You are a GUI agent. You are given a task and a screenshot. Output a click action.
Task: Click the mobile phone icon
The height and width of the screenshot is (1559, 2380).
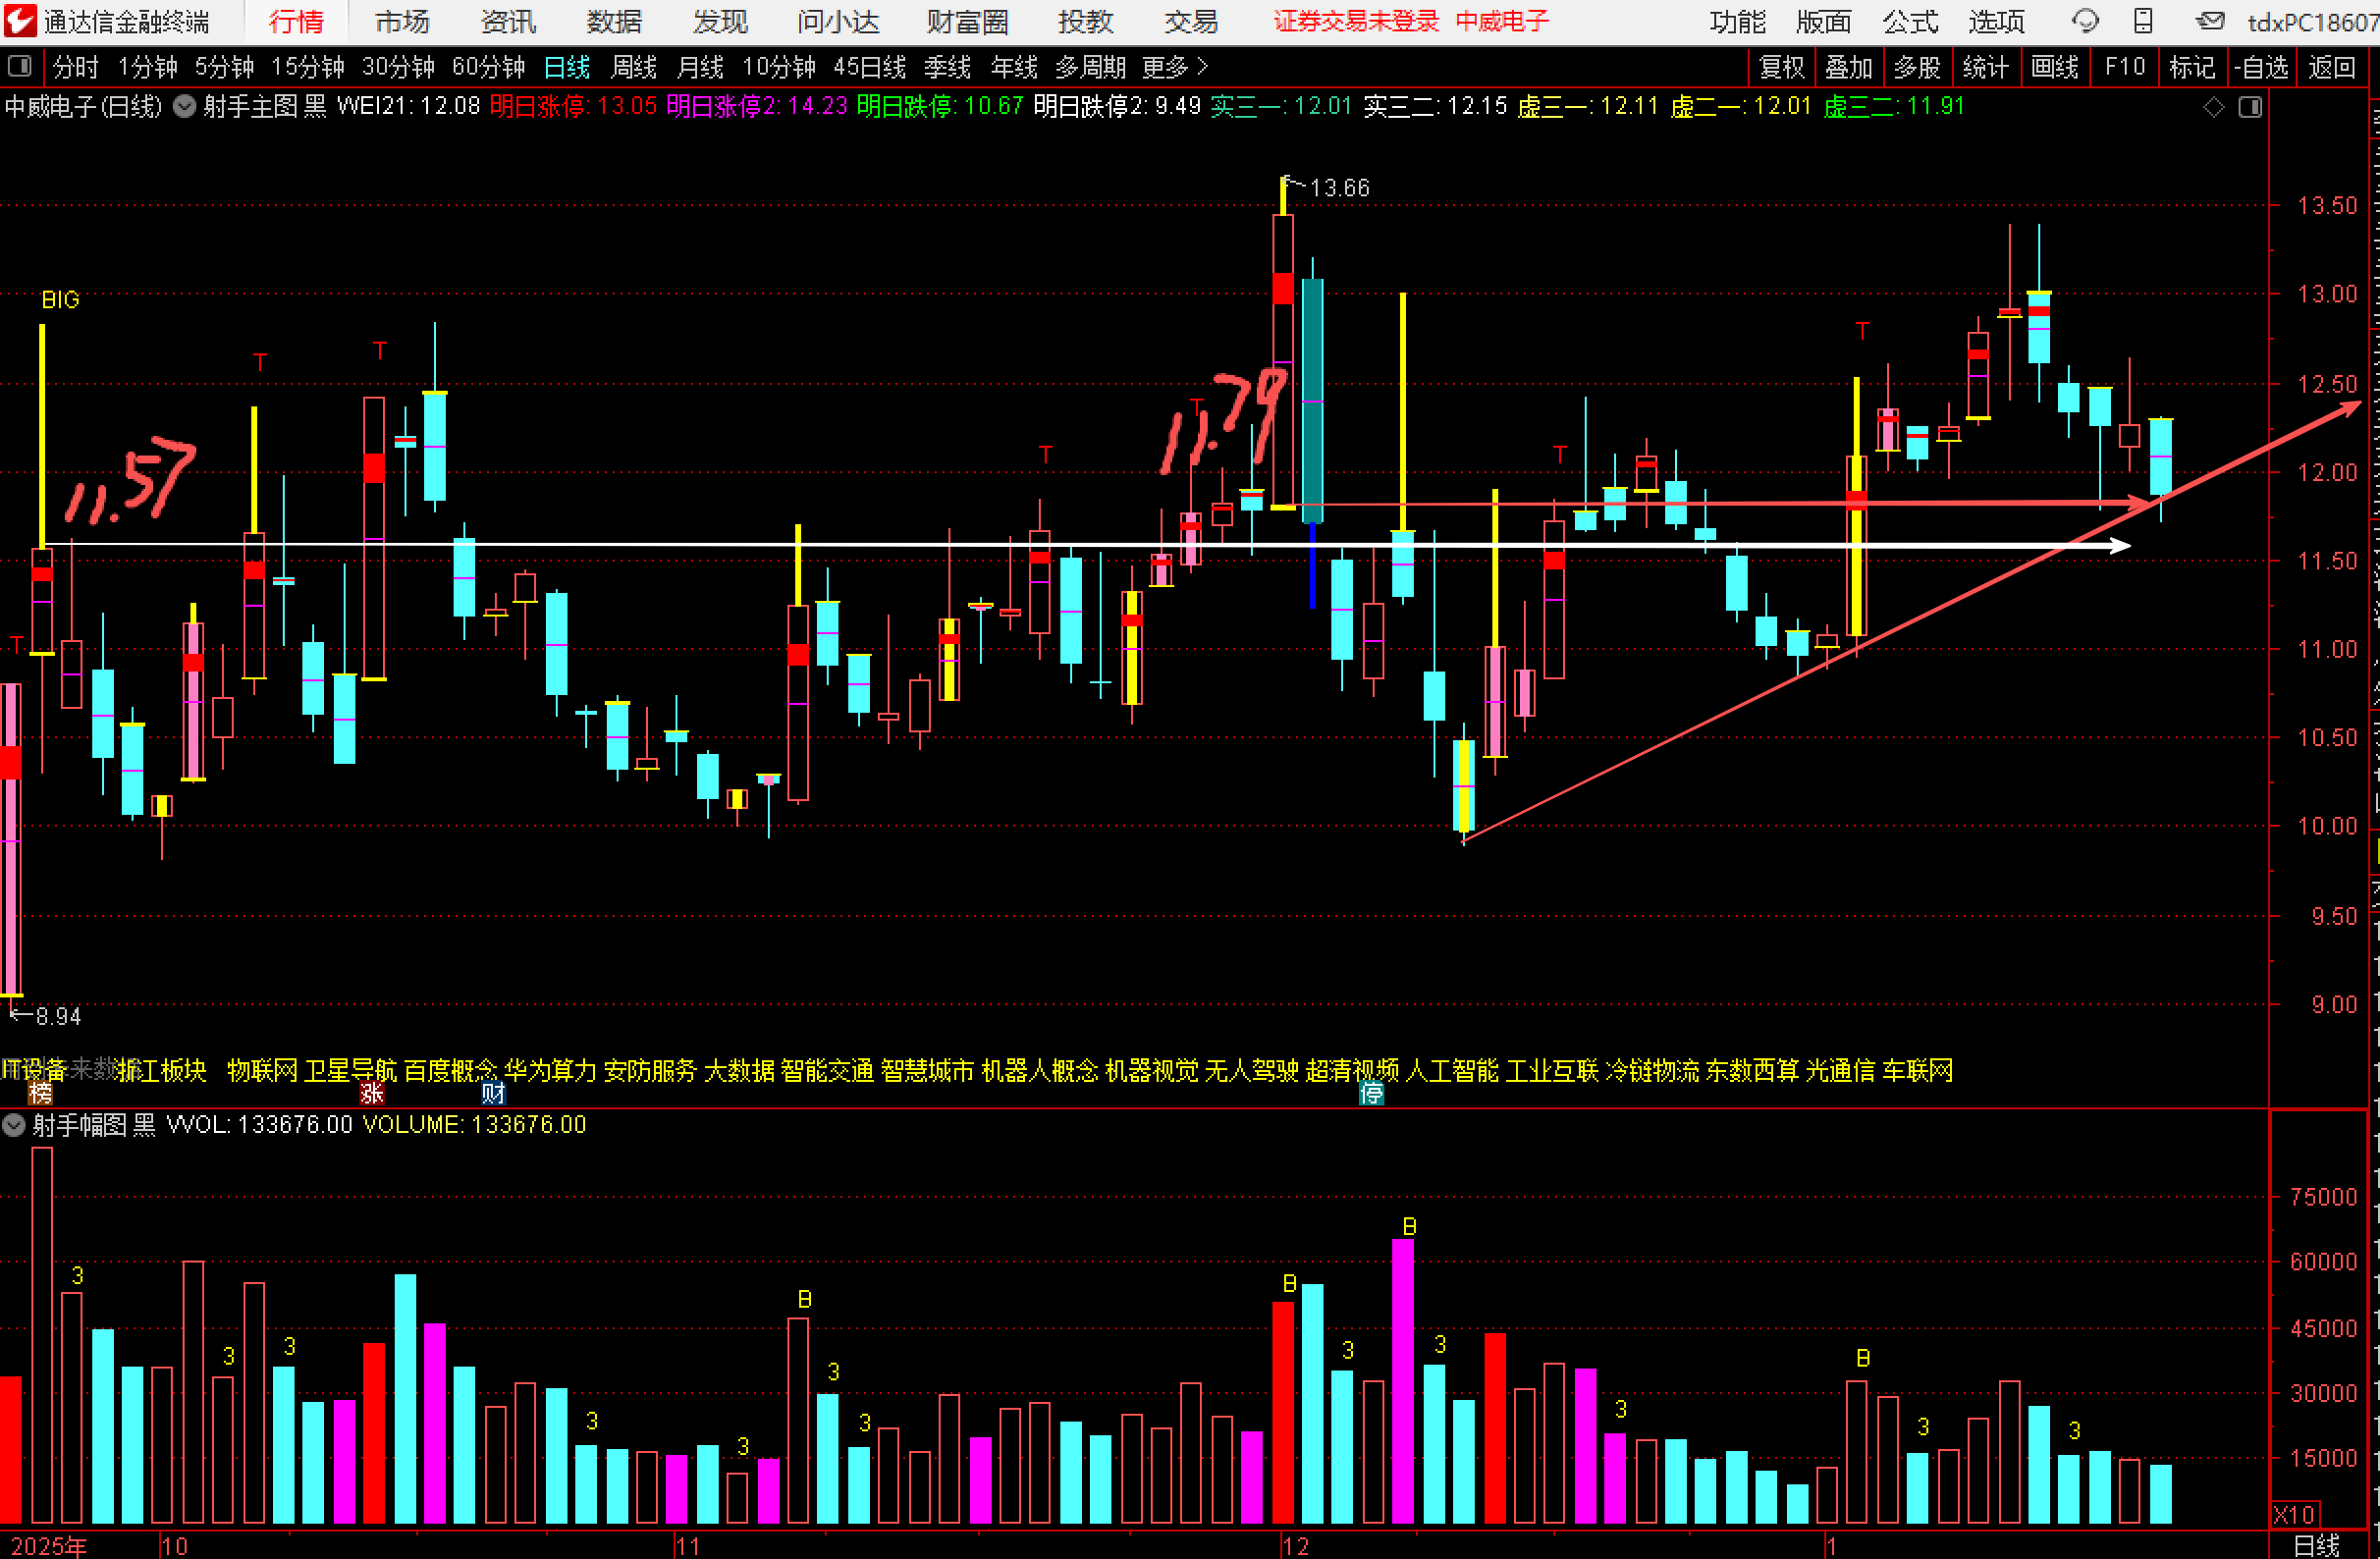2142,21
